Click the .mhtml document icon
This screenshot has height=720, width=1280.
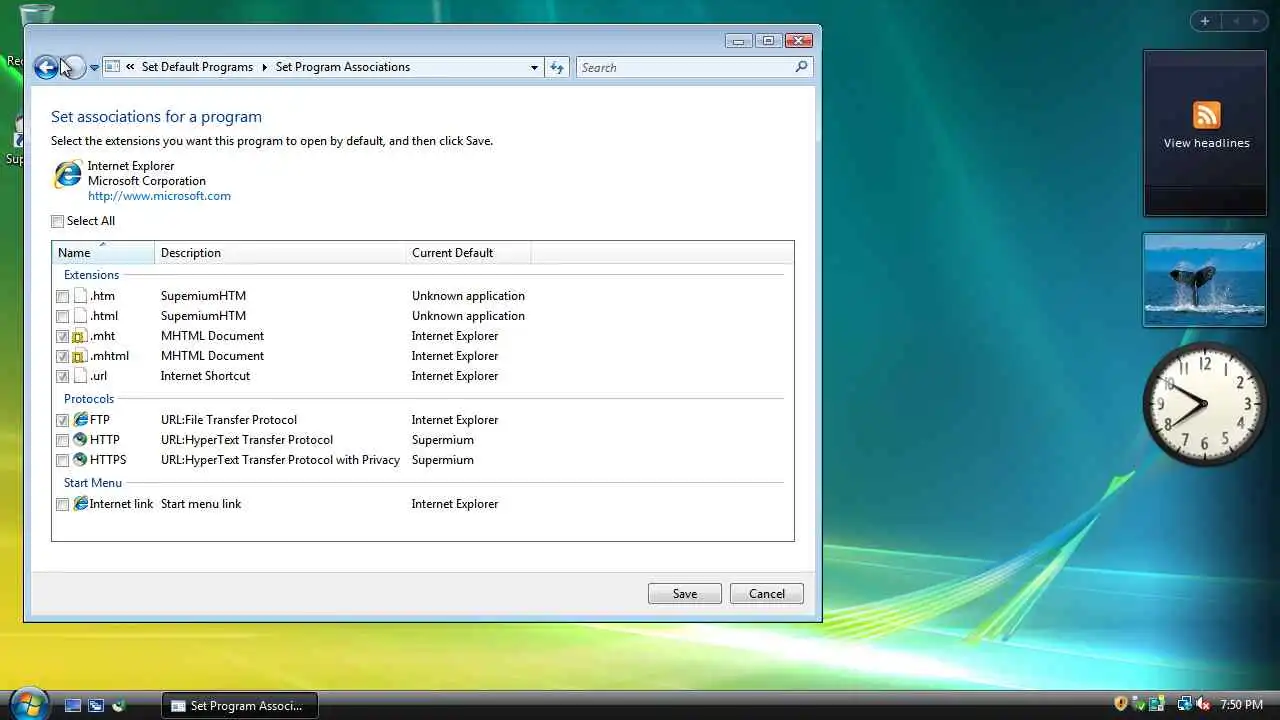[80, 356]
